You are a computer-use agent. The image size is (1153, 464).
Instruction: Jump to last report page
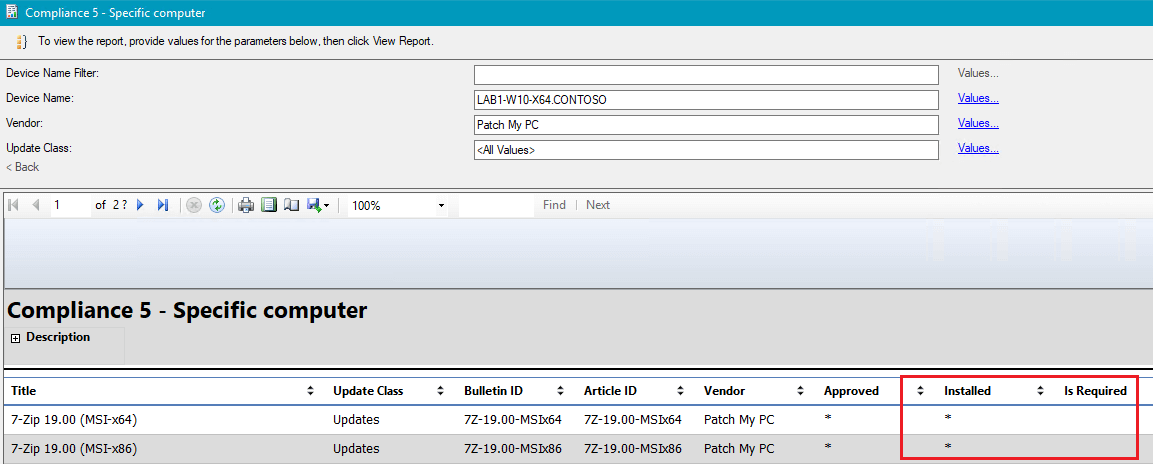coord(163,205)
